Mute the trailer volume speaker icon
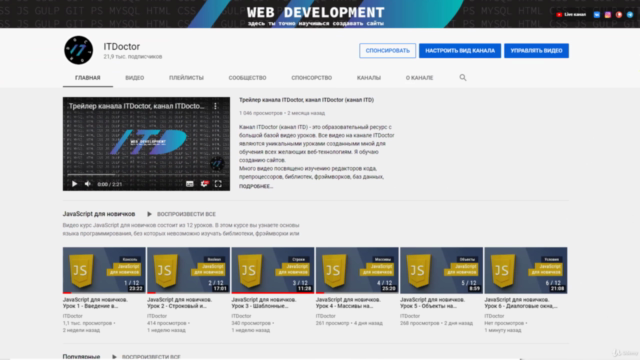The height and width of the screenshot is (360, 640). click(88, 184)
